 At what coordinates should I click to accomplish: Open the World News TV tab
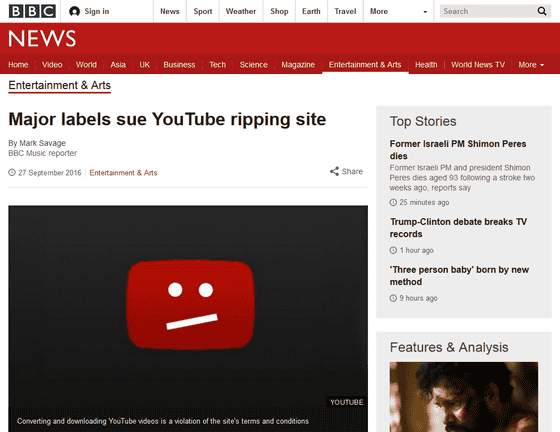(x=478, y=65)
